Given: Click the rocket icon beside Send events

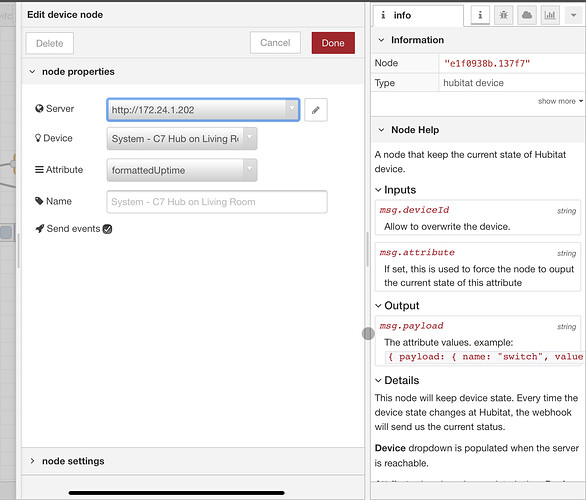Looking at the screenshot, I should [x=40, y=228].
